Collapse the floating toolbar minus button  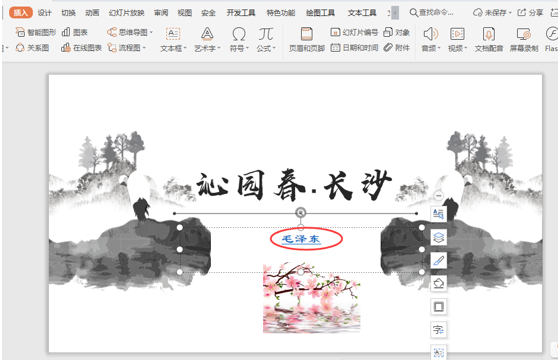(438, 195)
